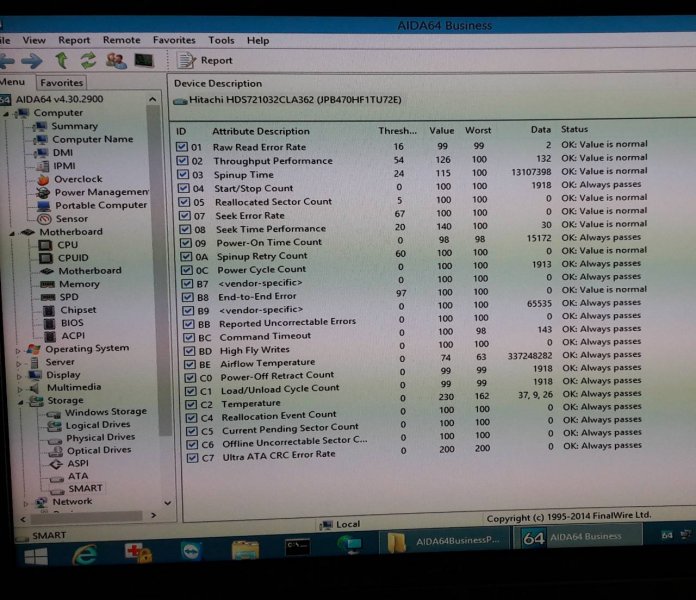Viewport: 696px width, 600px height.
Task: Open the users/remote icon in the toolbar
Action: [116, 62]
